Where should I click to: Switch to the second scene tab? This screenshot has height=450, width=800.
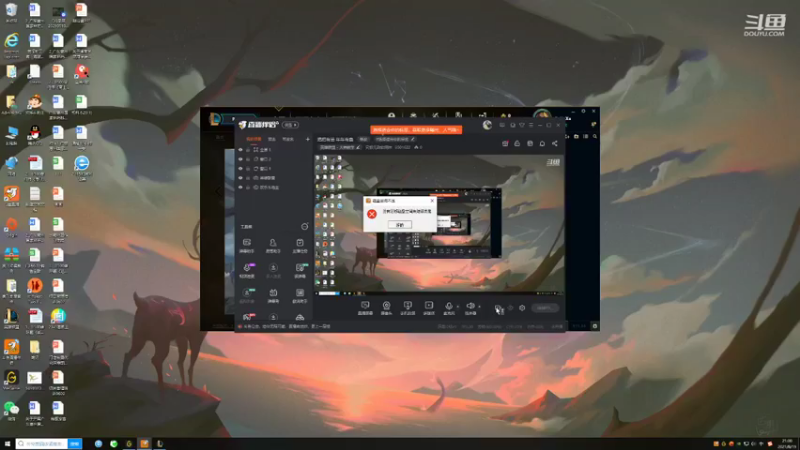tap(272, 139)
